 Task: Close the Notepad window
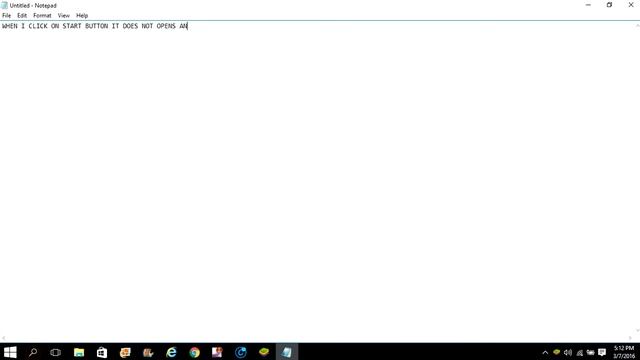click(631, 5)
